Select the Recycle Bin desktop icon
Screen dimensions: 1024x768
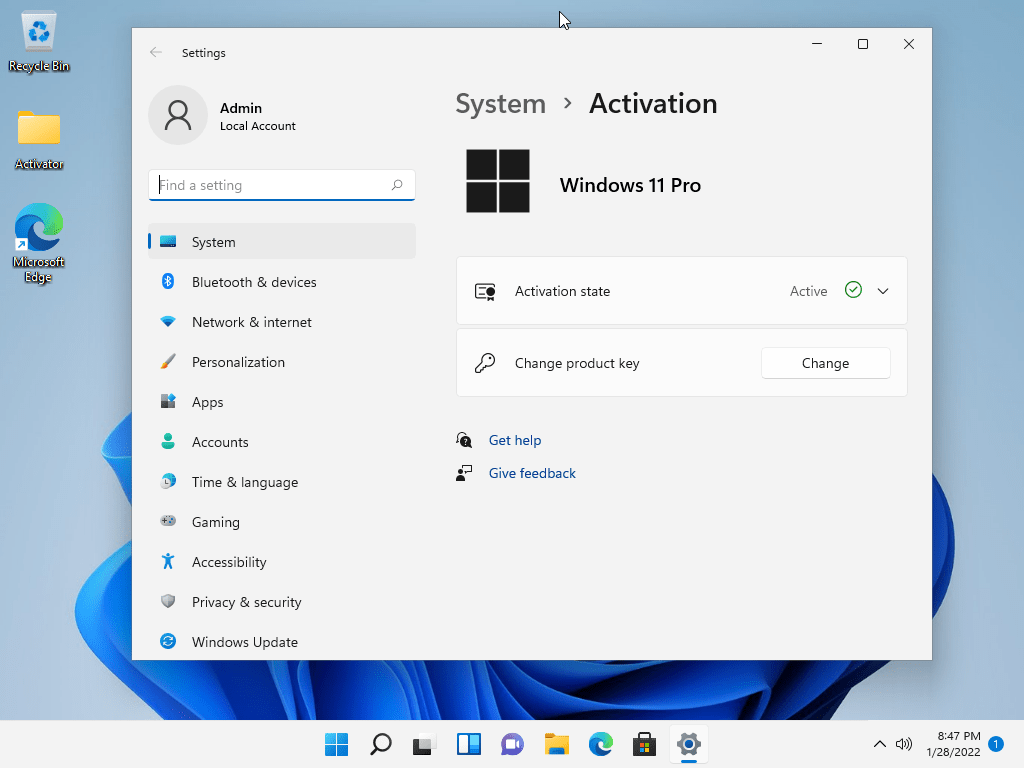tap(39, 42)
